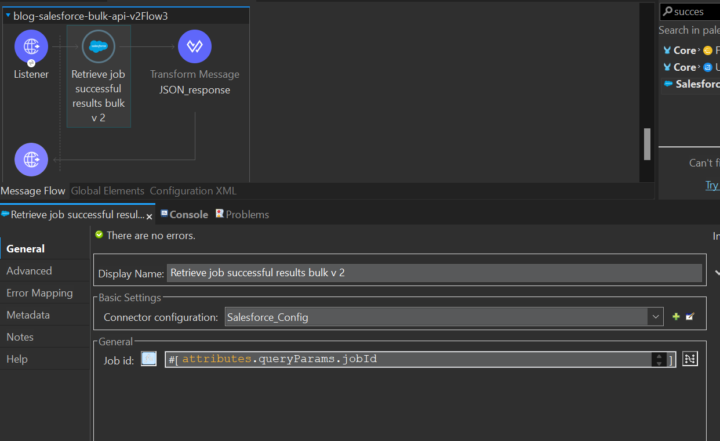720x441 pixels.
Task: Close the Retrieve job successful results tab
Action: click(x=150, y=216)
